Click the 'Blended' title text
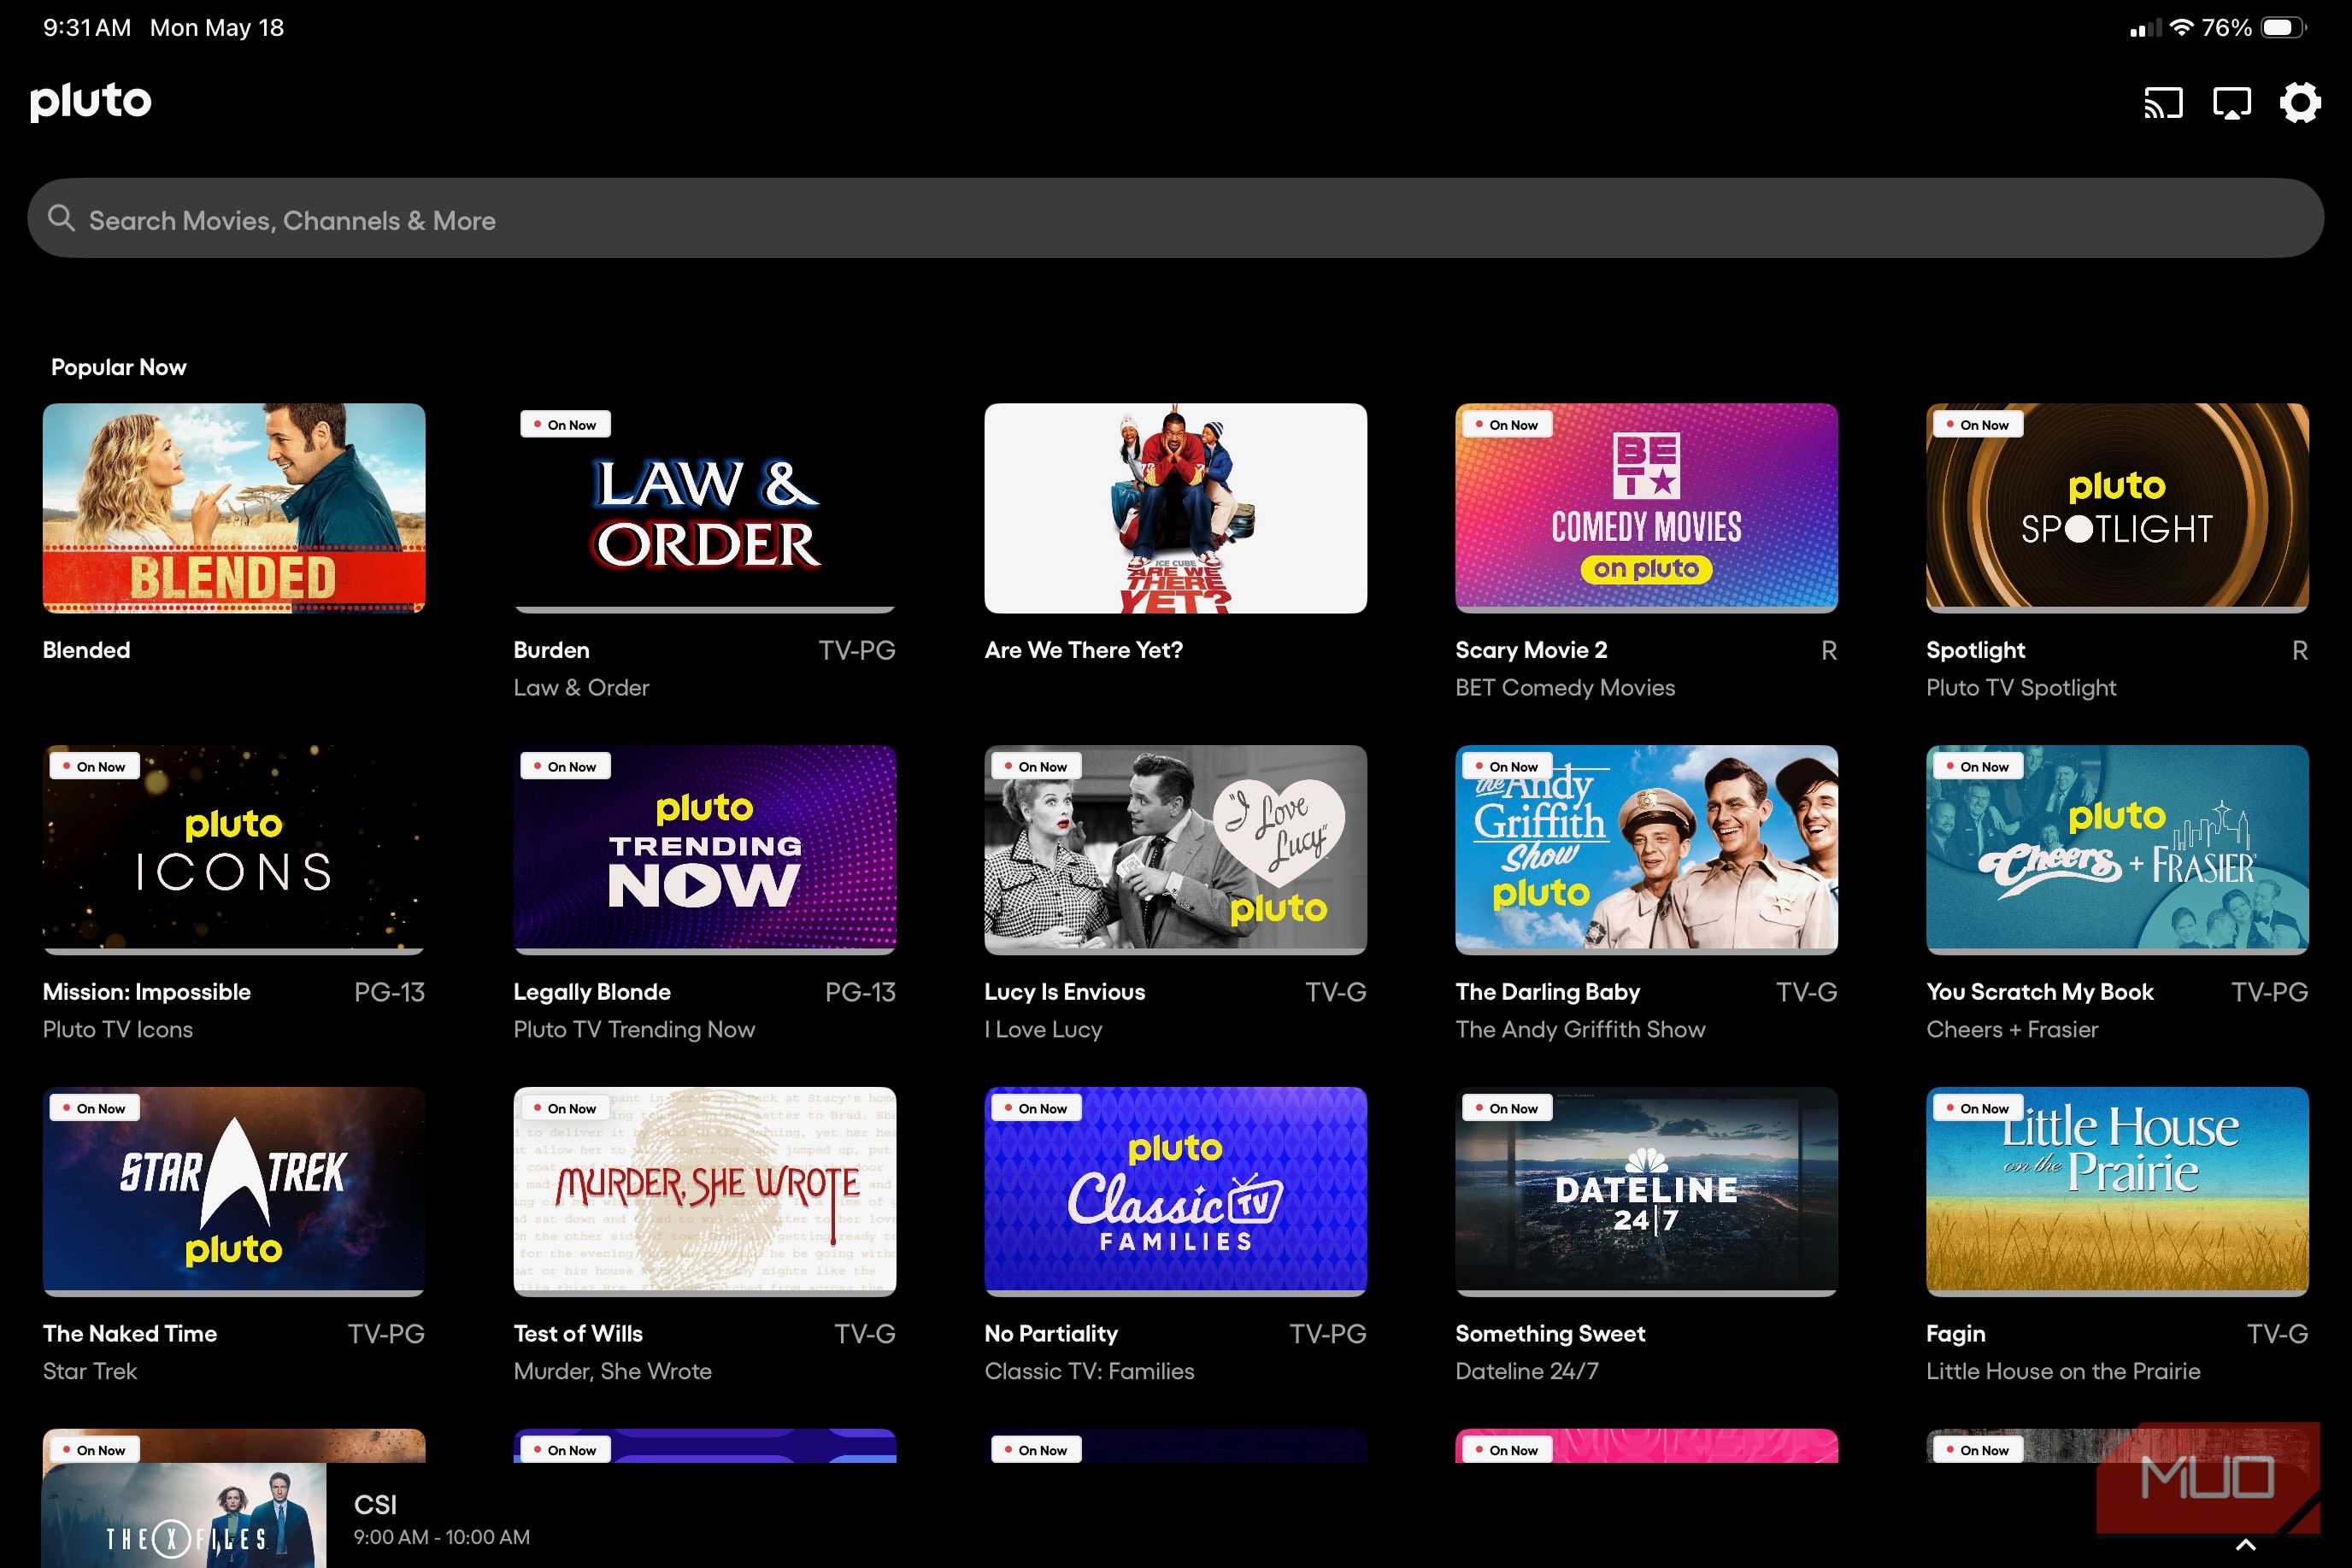Image resolution: width=2352 pixels, height=1568 pixels. pos(86,650)
